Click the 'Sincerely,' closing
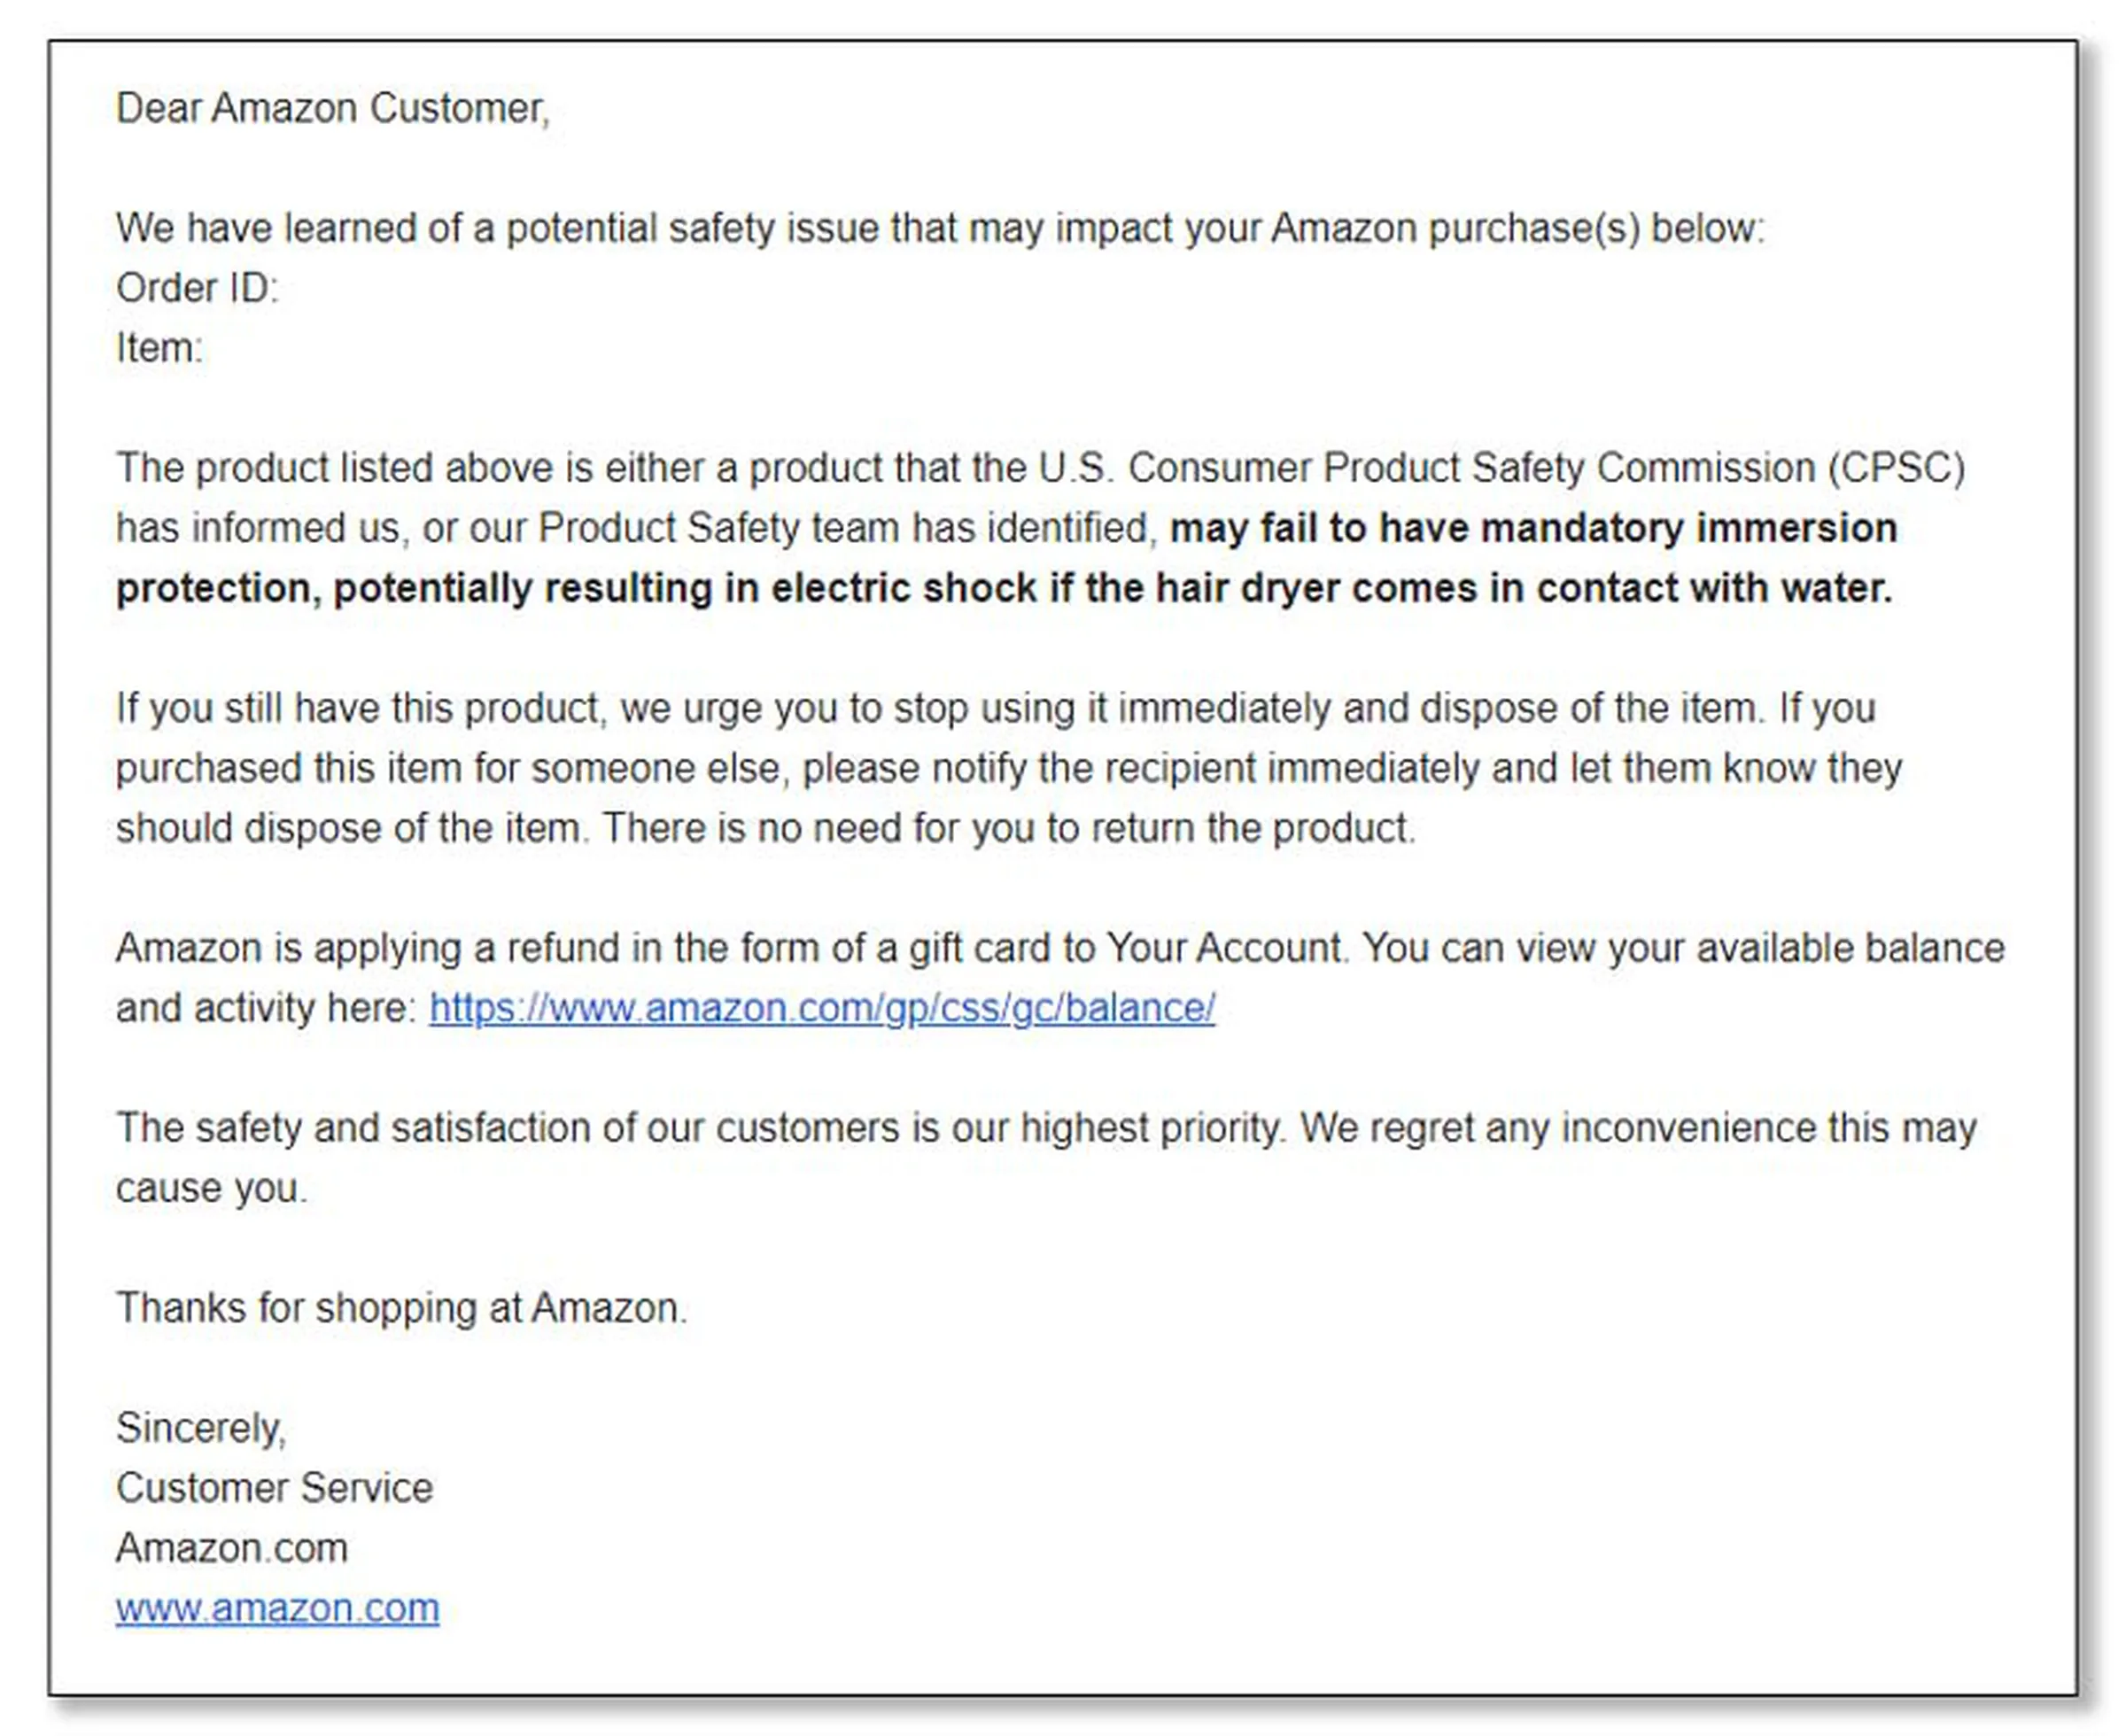This screenshot has width=2126, height=1736. 201,1428
